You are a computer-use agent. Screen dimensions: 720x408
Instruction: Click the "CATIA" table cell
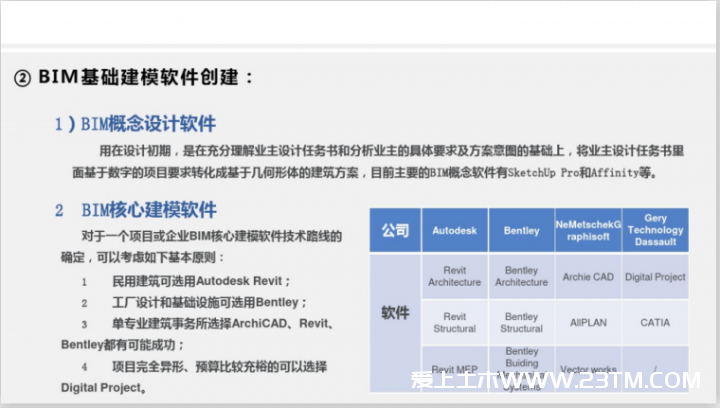tap(655, 323)
